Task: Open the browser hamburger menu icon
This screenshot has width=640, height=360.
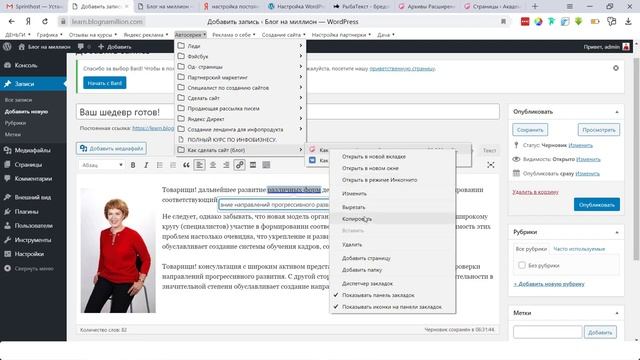Action: coord(570,7)
